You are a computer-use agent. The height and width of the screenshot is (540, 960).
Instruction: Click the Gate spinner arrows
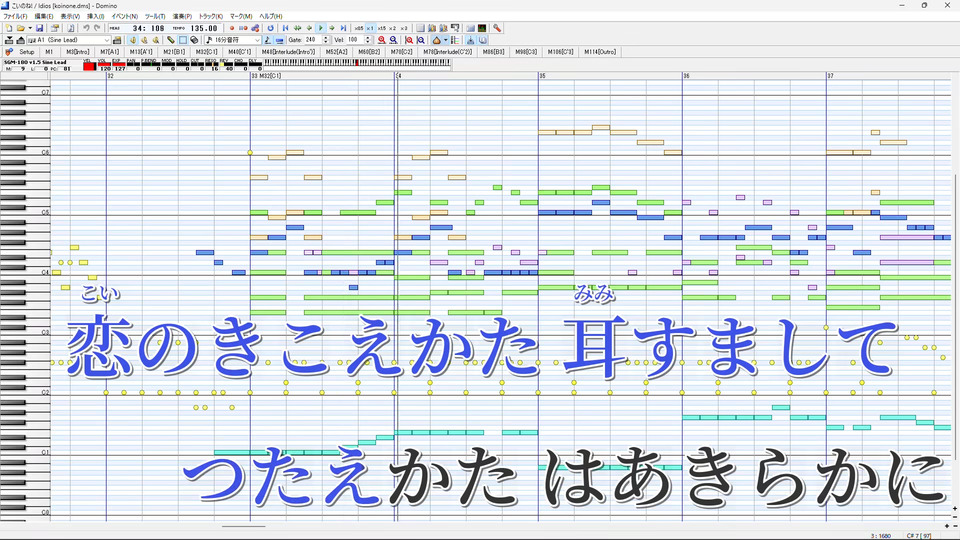(x=325, y=40)
